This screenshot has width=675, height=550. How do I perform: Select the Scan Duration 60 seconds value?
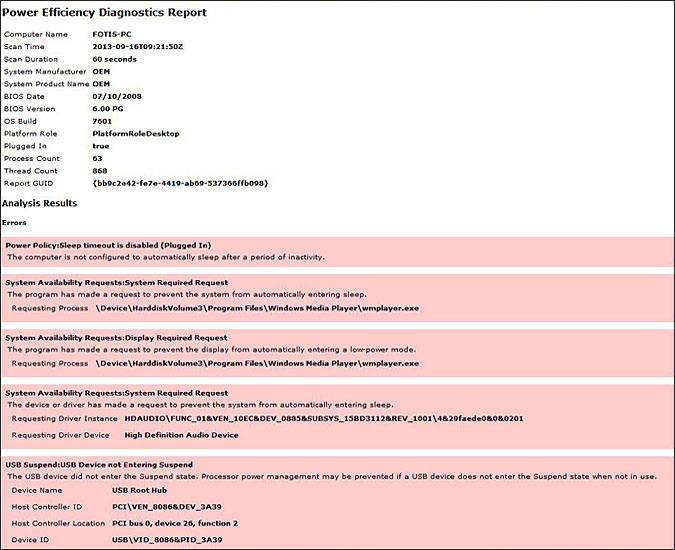(x=115, y=59)
